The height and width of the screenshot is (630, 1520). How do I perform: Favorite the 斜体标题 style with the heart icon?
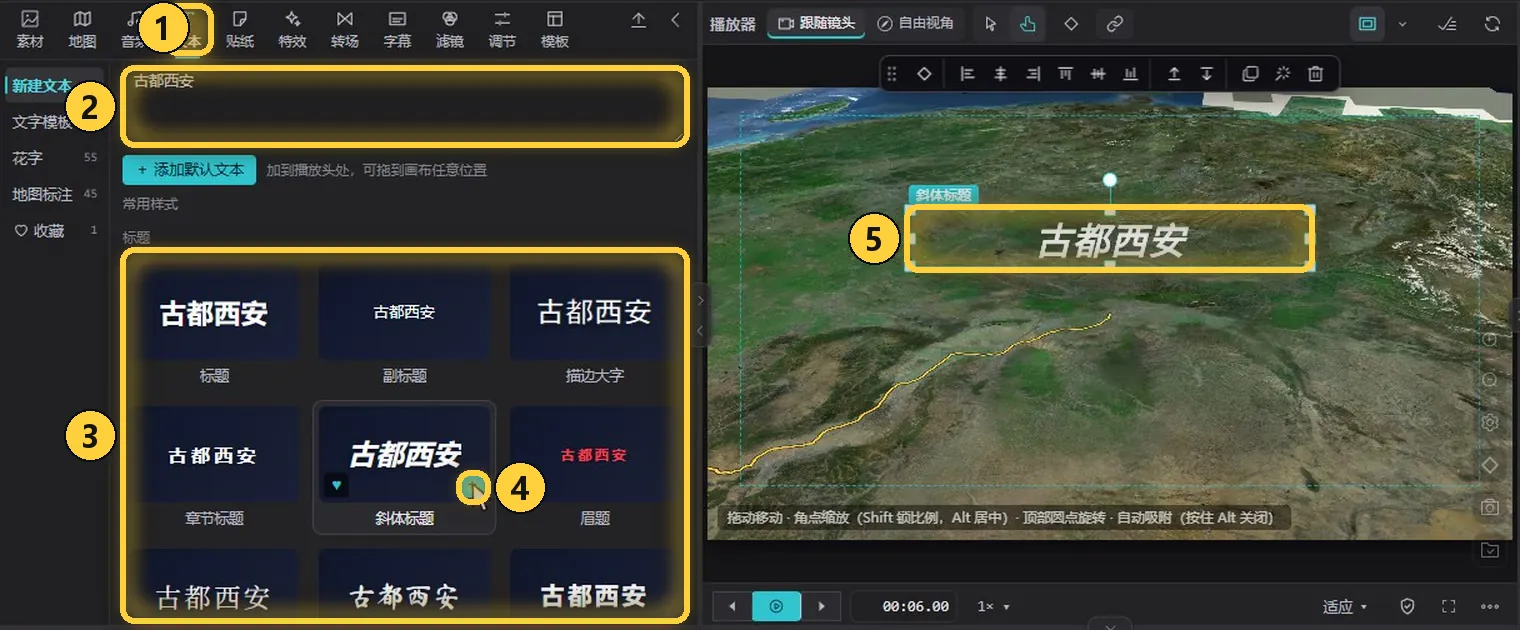click(x=337, y=485)
